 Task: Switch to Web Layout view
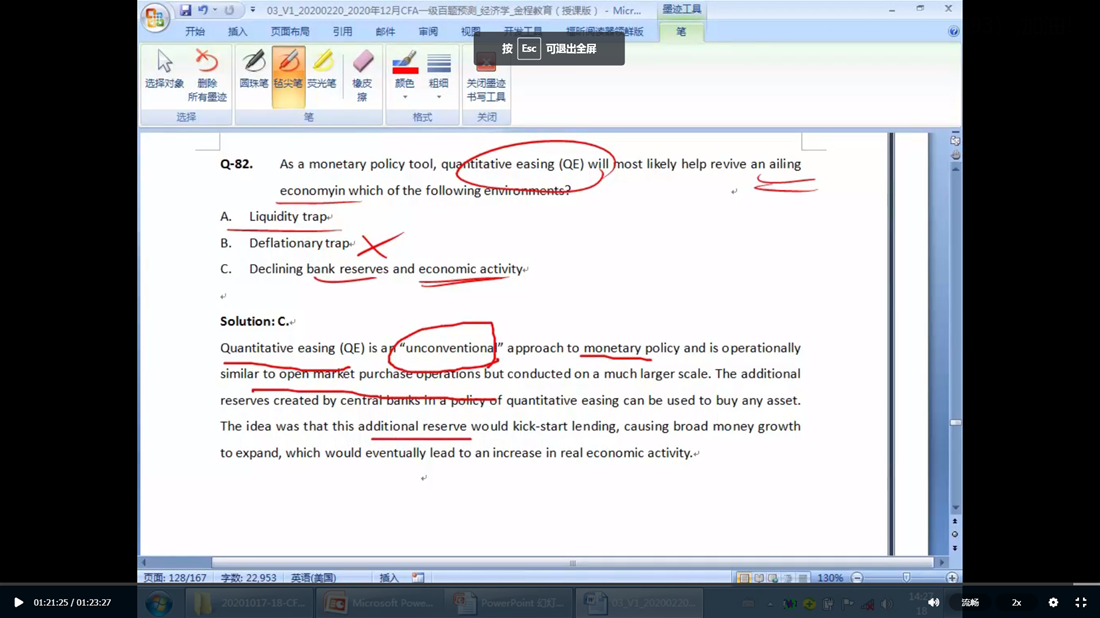tap(773, 578)
